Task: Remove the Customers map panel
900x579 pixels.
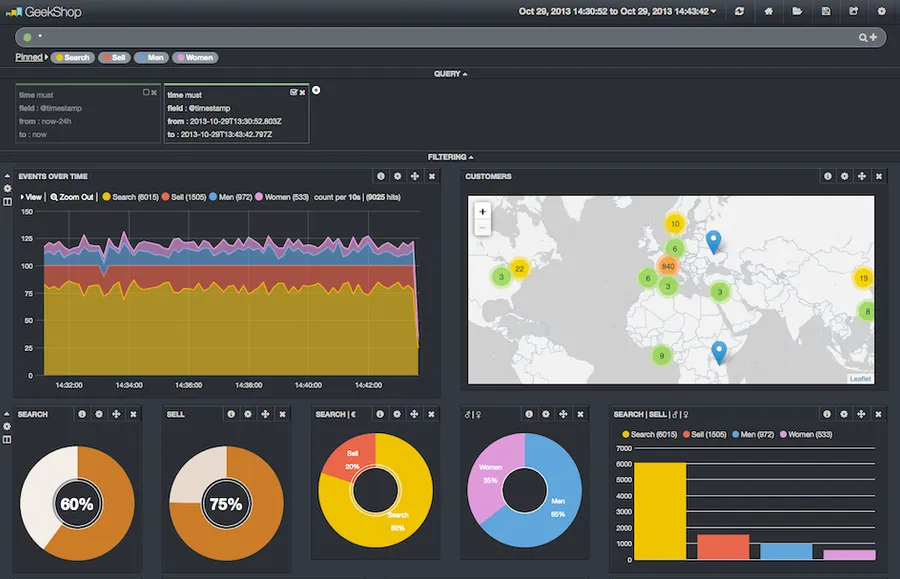Action: pos(879,176)
